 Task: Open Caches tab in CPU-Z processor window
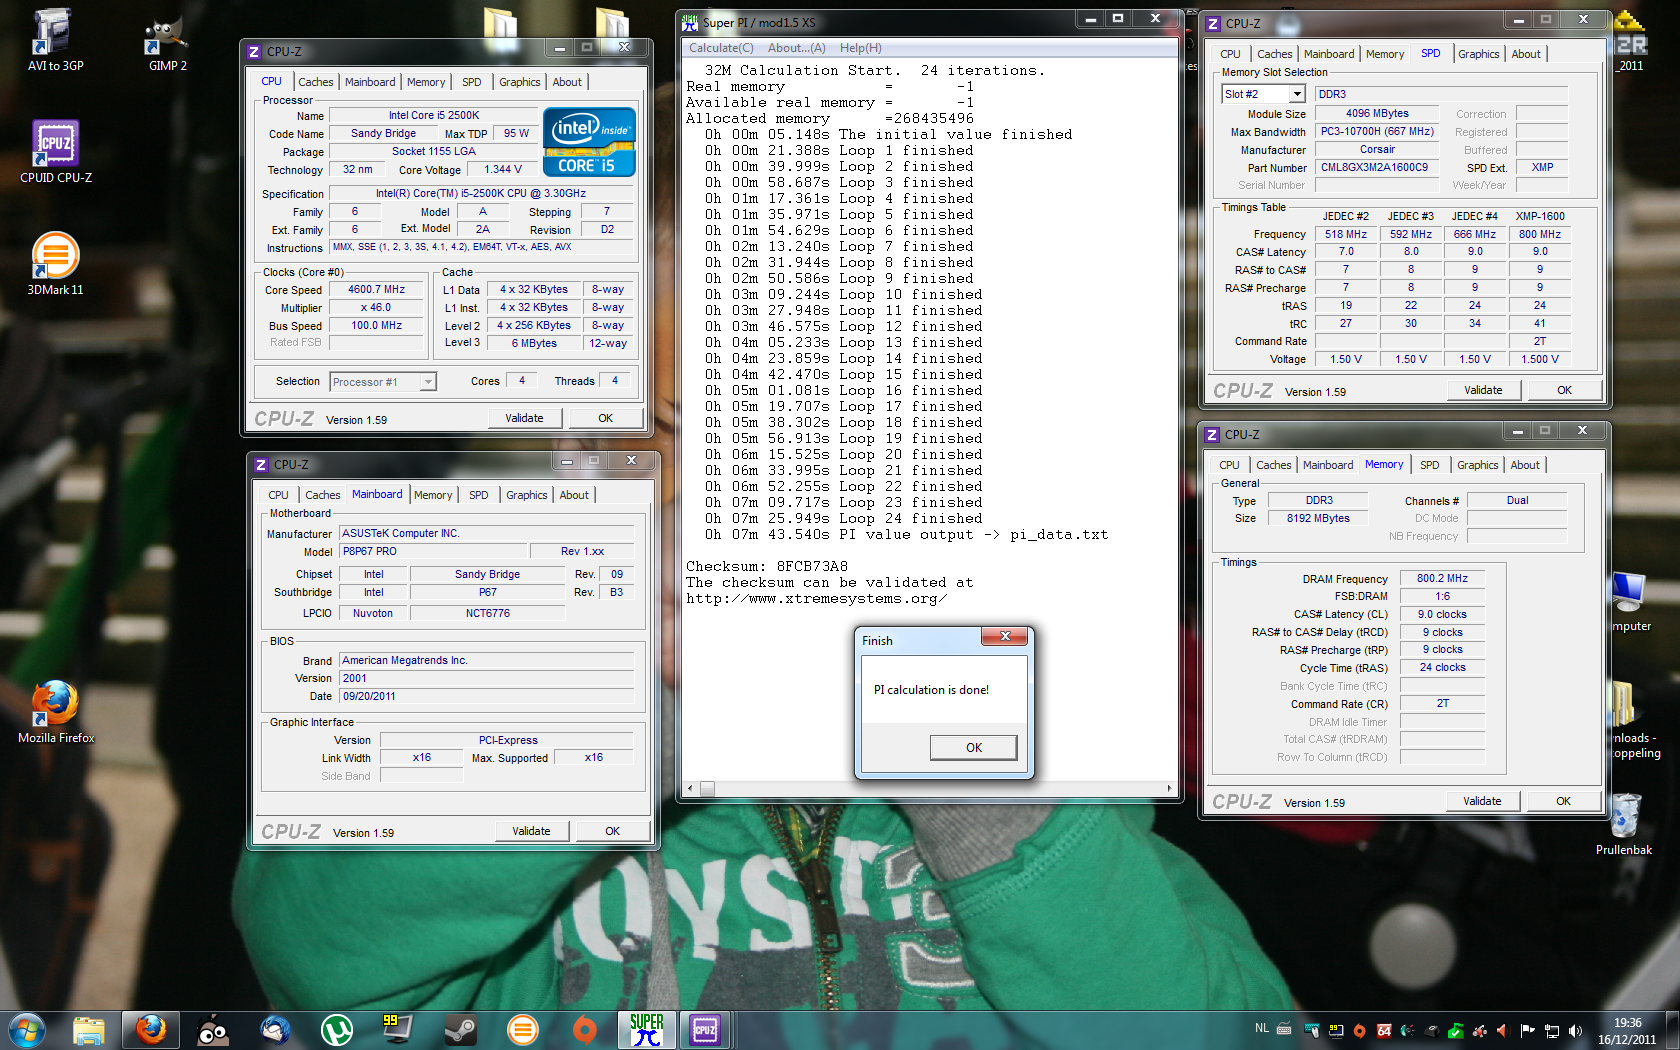click(x=316, y=82)
